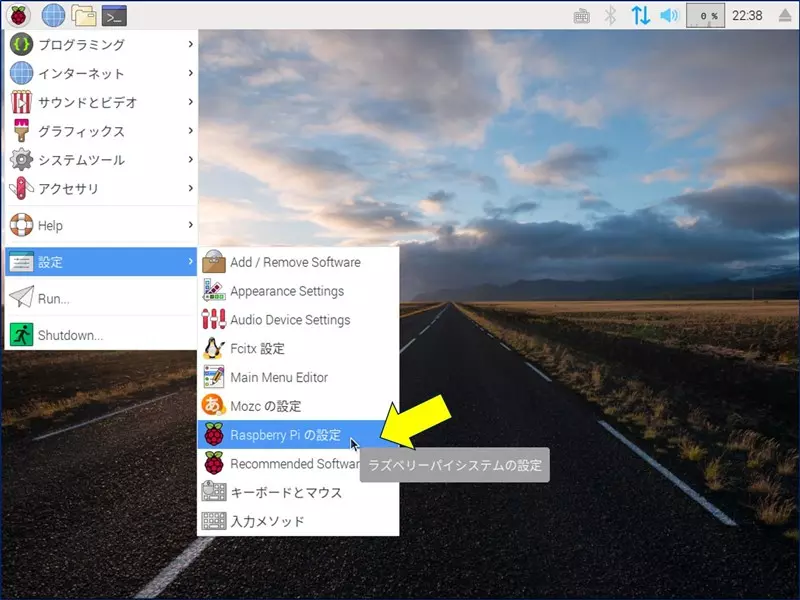Click the 入力メソッド keyboard icon

tap(214, 521)
